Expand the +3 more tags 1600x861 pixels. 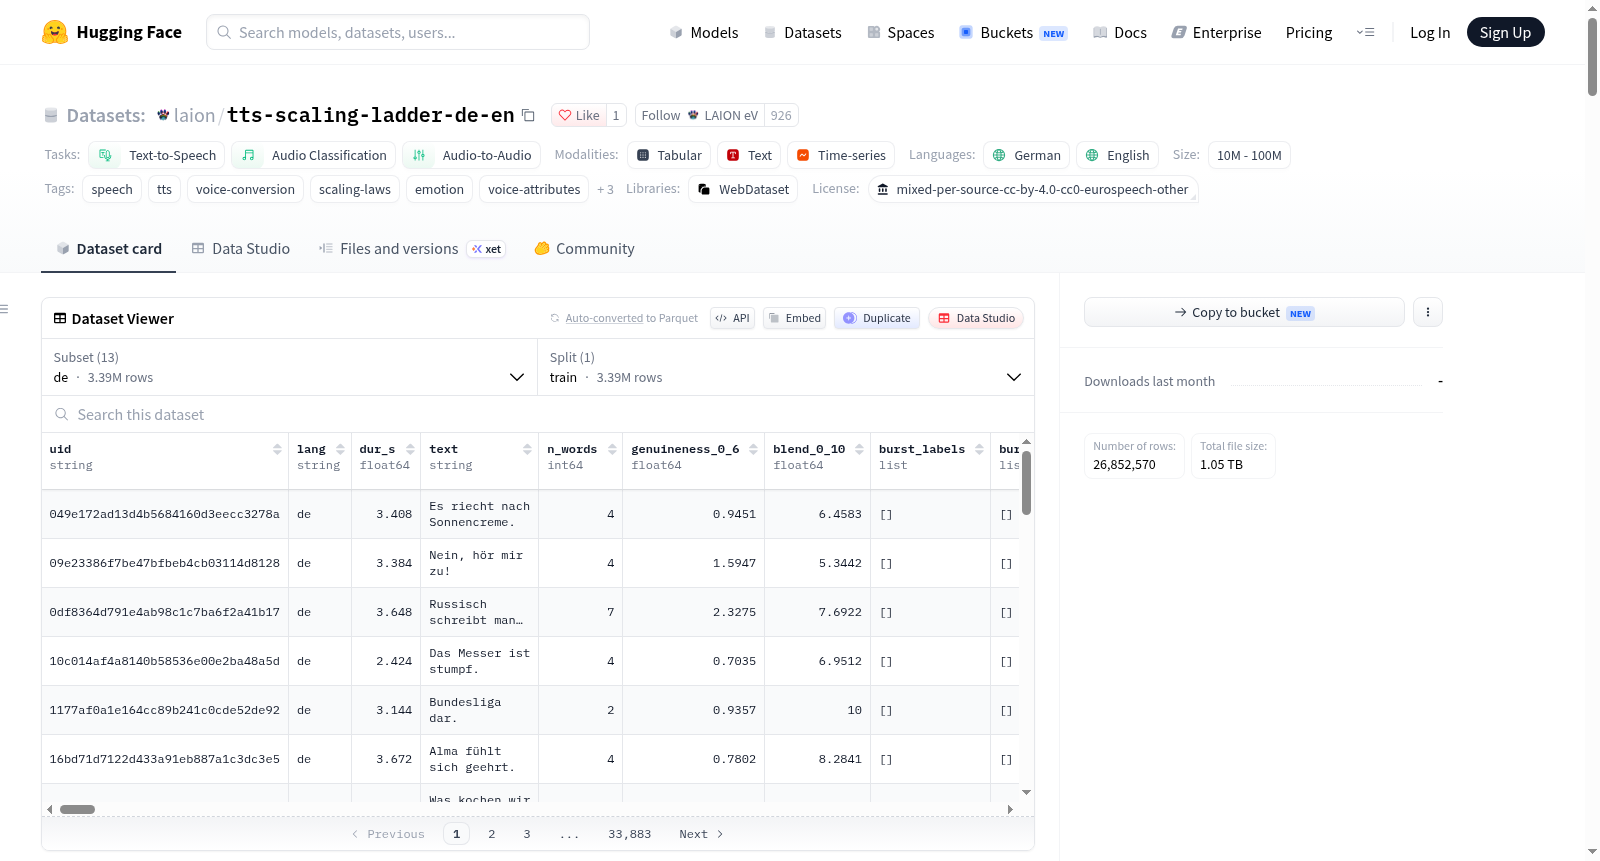[605, 189]
